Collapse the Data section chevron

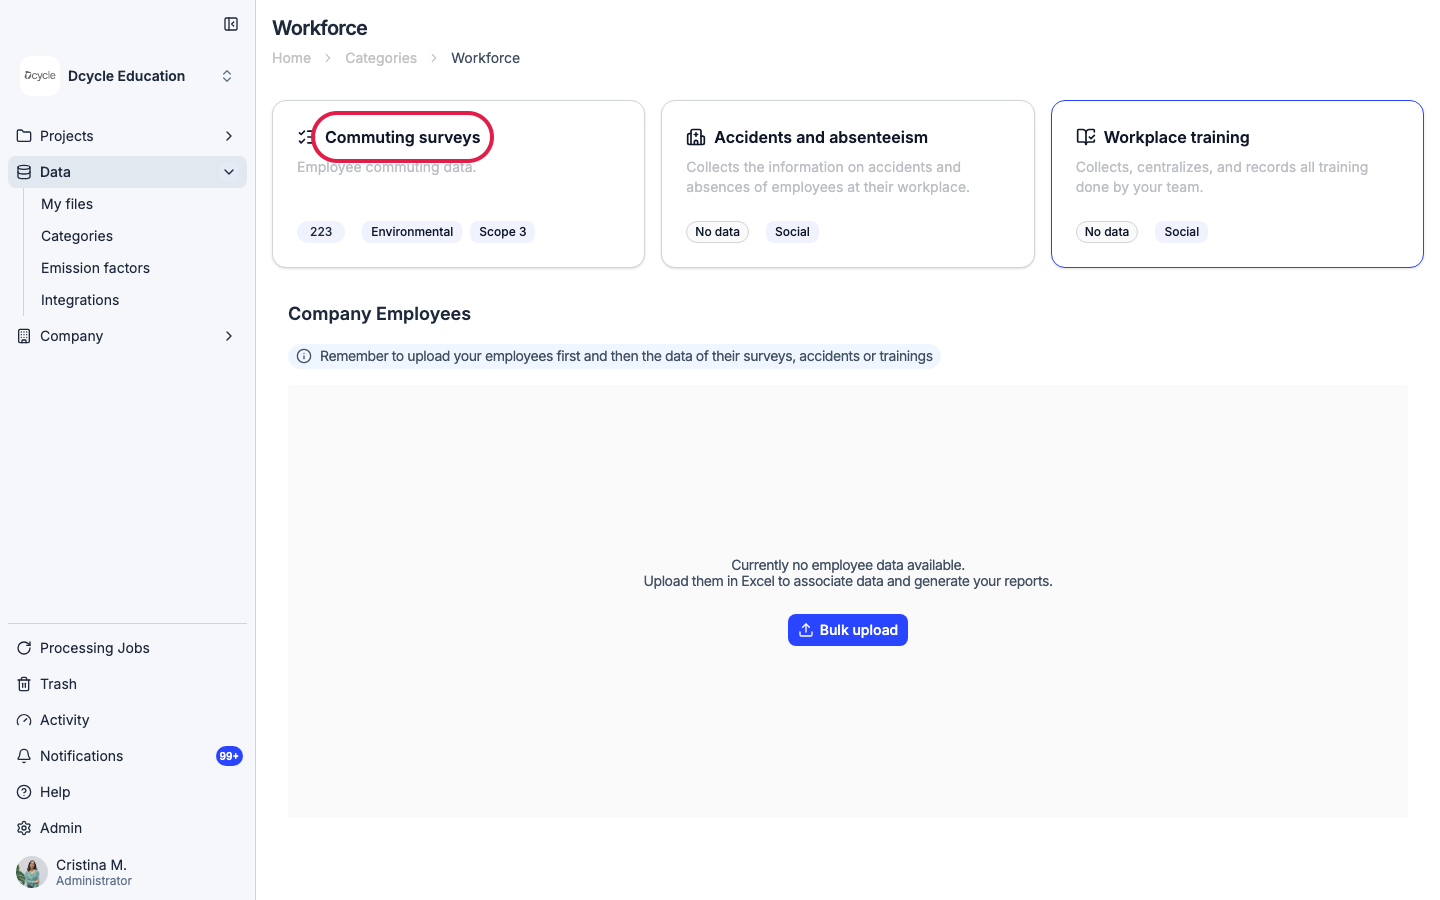(229, 172)
